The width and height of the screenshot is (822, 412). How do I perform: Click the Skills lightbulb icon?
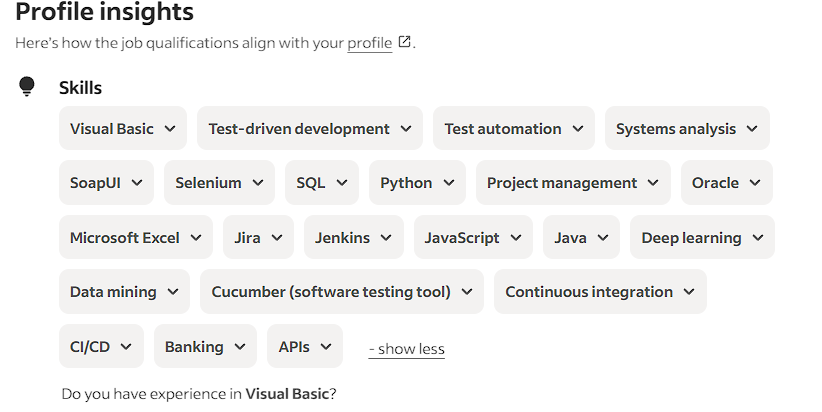[x=27, y=86]
